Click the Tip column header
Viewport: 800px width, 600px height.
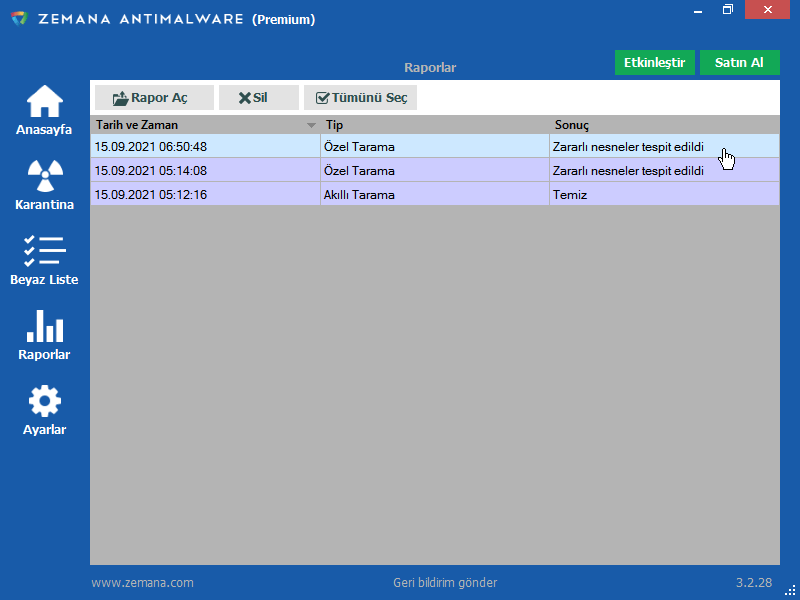(435, 125)
